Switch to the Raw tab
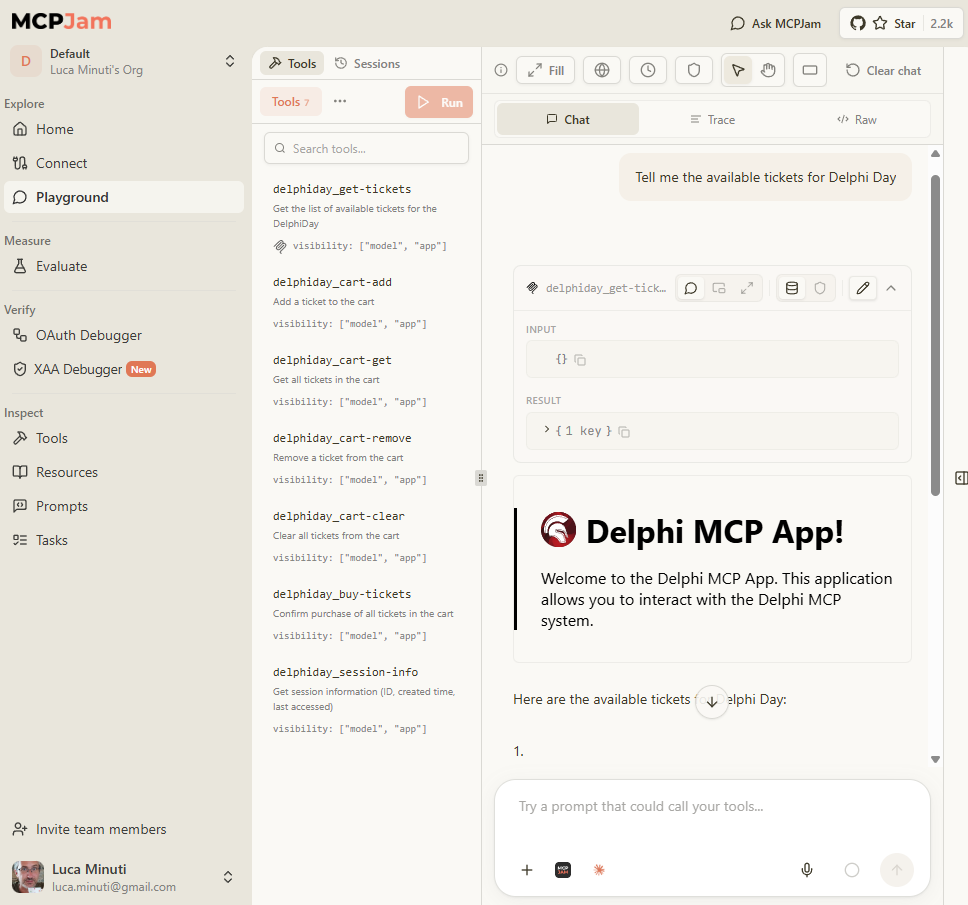The height and width of the screenshot is (905, 968). (x=857, y=119)
